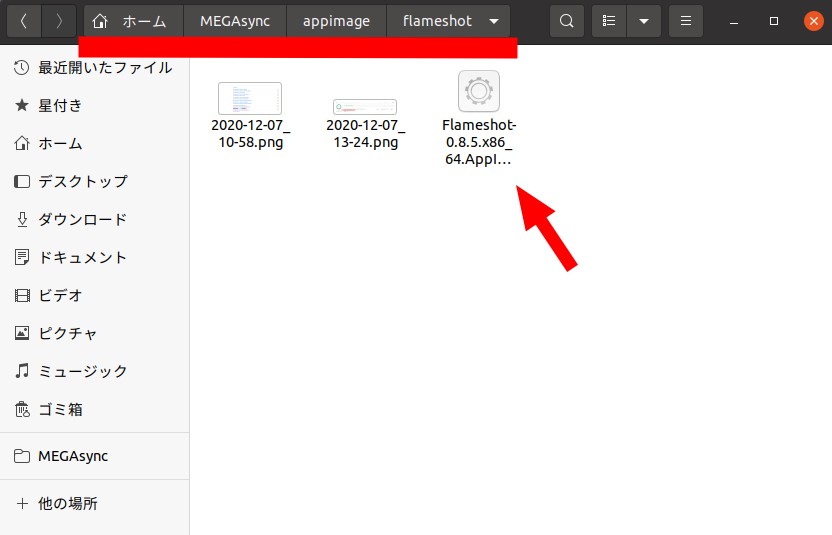The height and width of the screenshot is (535, 832).
Task: Click the clock icon beside 最近開いたファイル
Action: [x=22, y=67]
